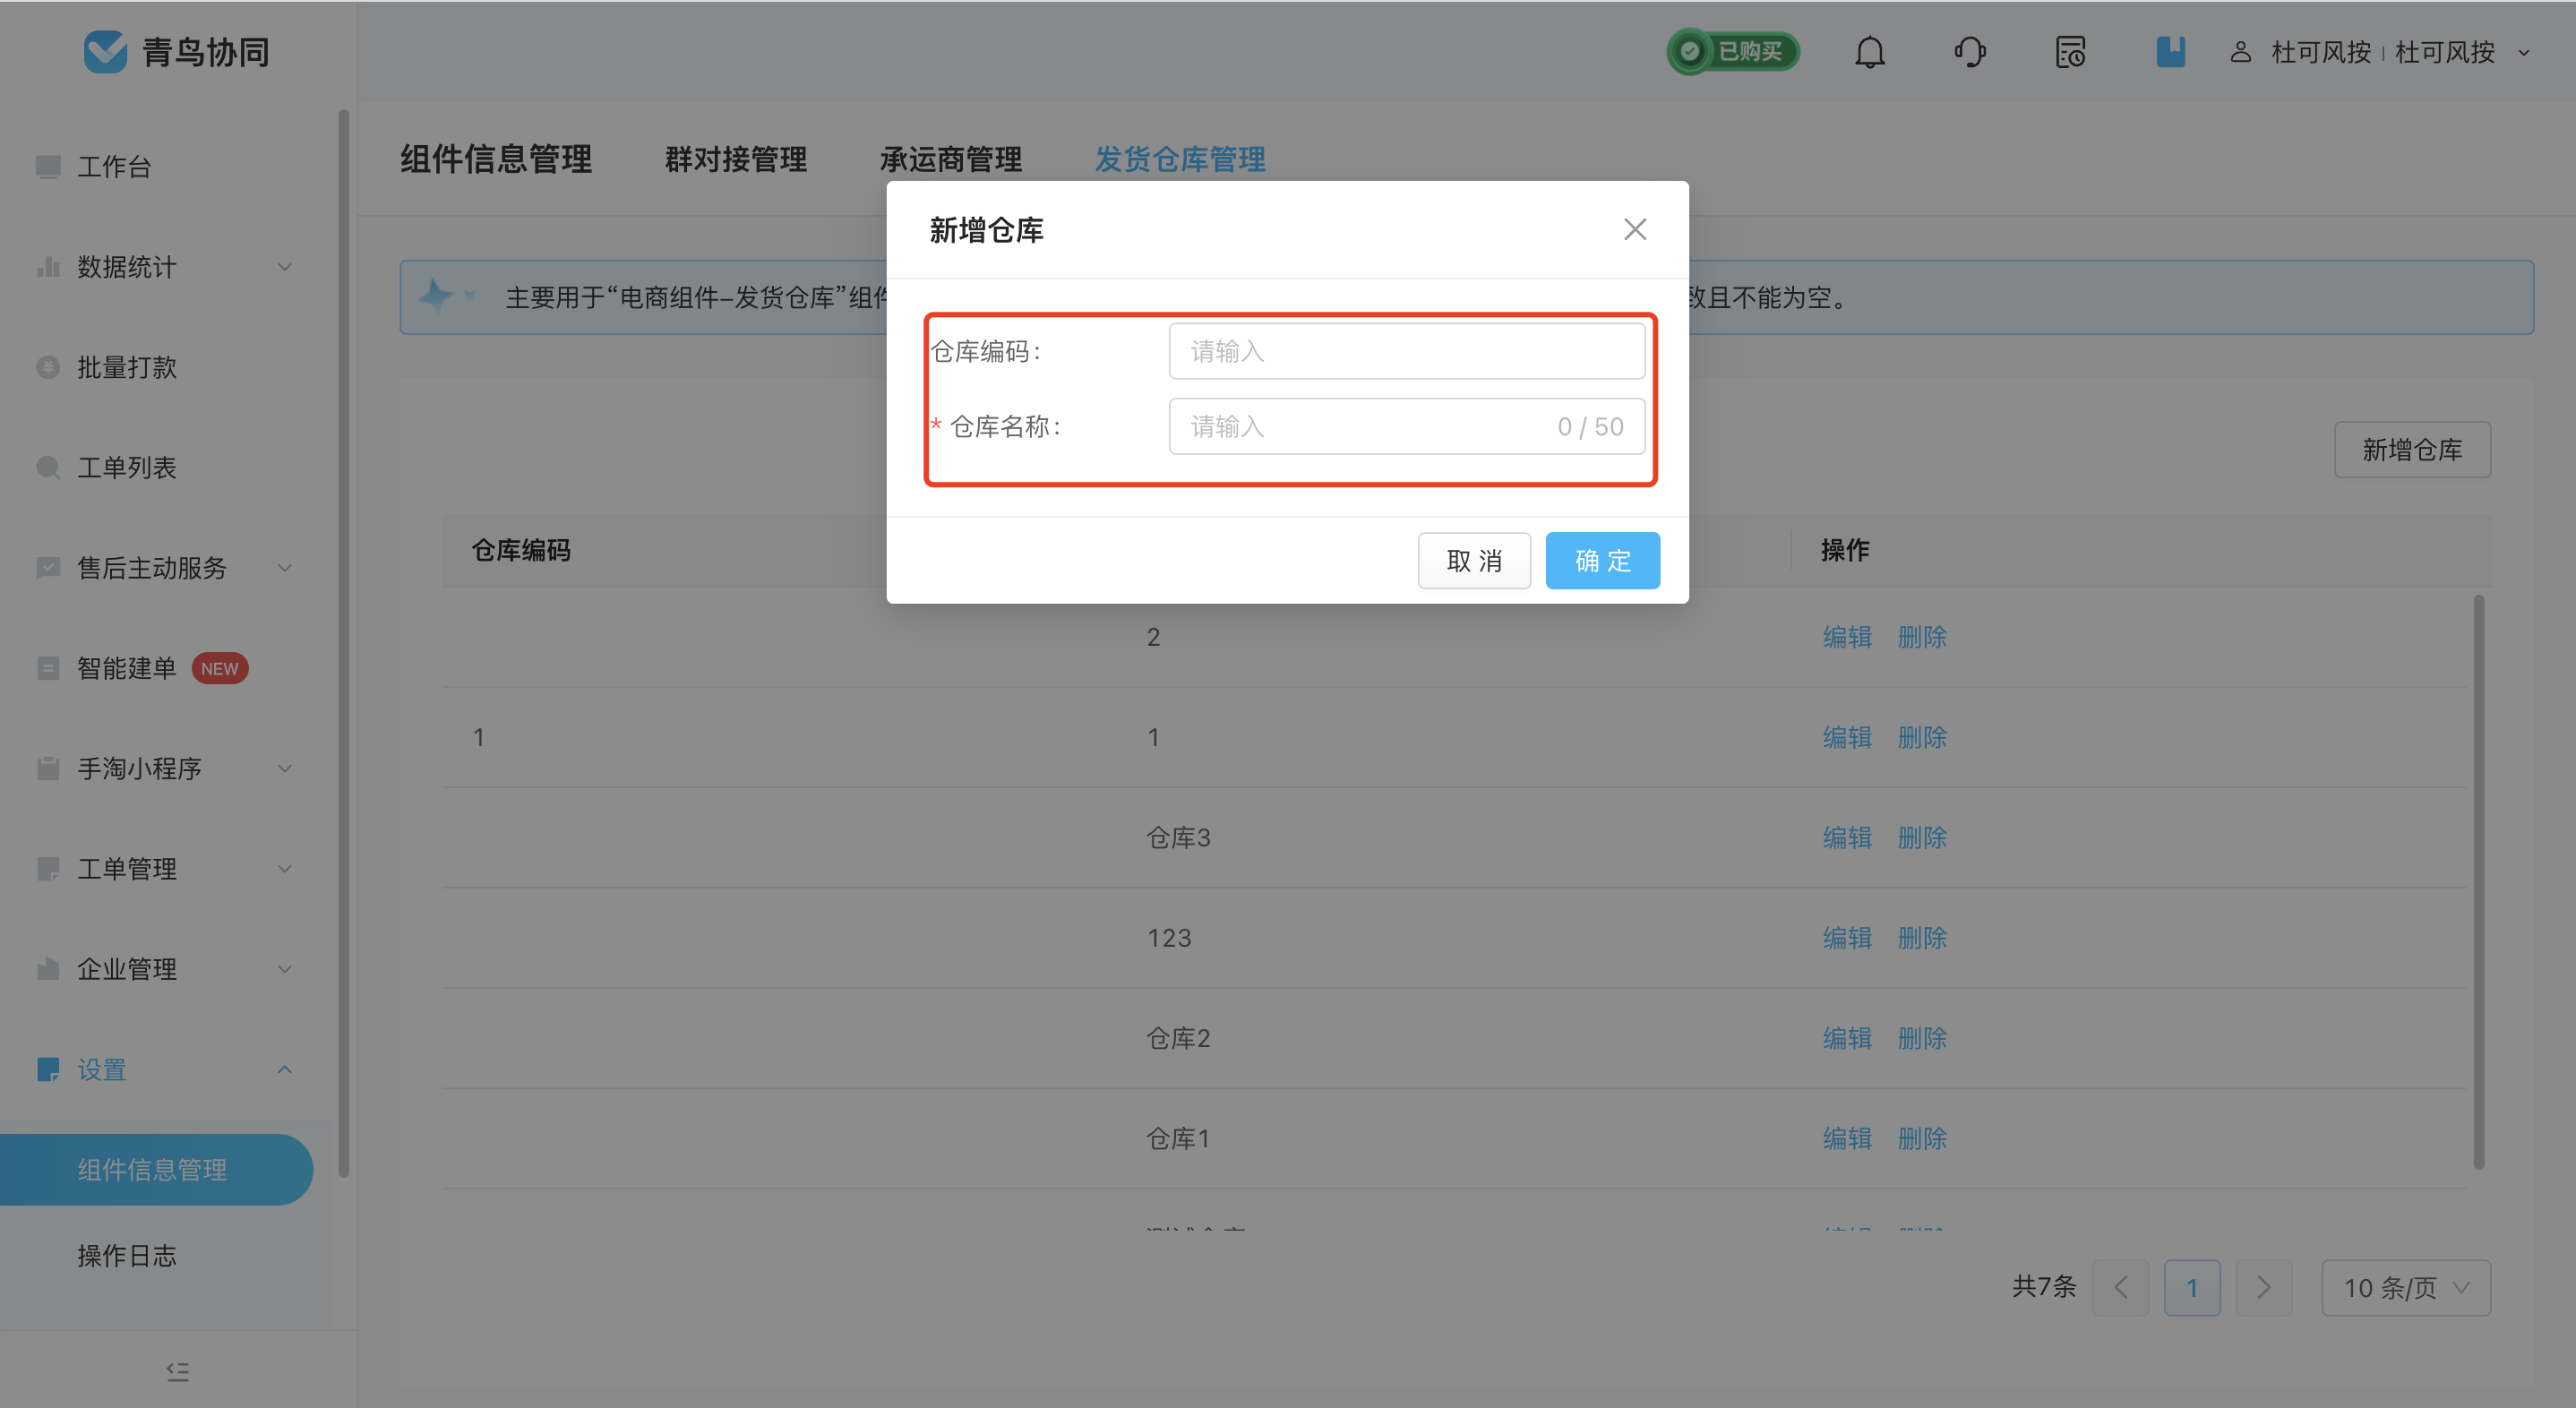
Task: Delete the warehouse with code 1
Action: 1922,737
